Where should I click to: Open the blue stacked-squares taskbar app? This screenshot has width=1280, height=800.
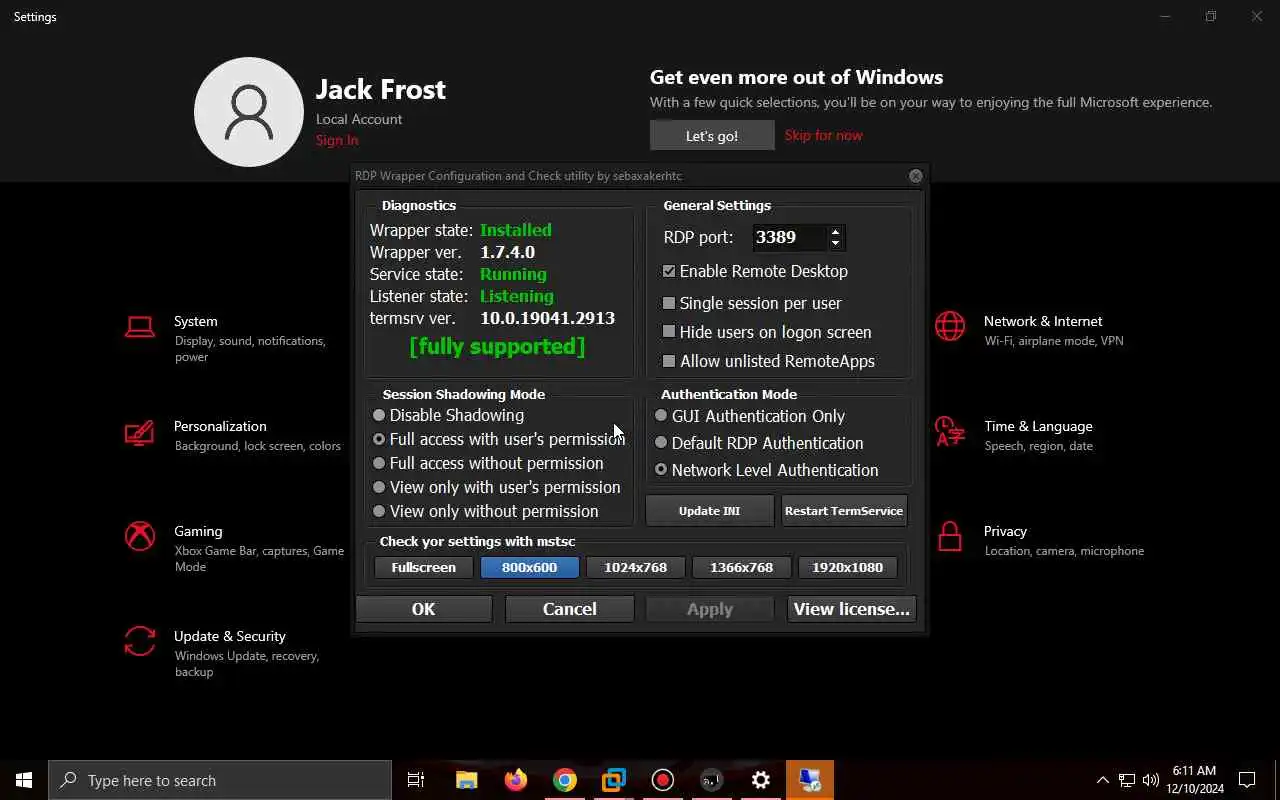point(614,780)
